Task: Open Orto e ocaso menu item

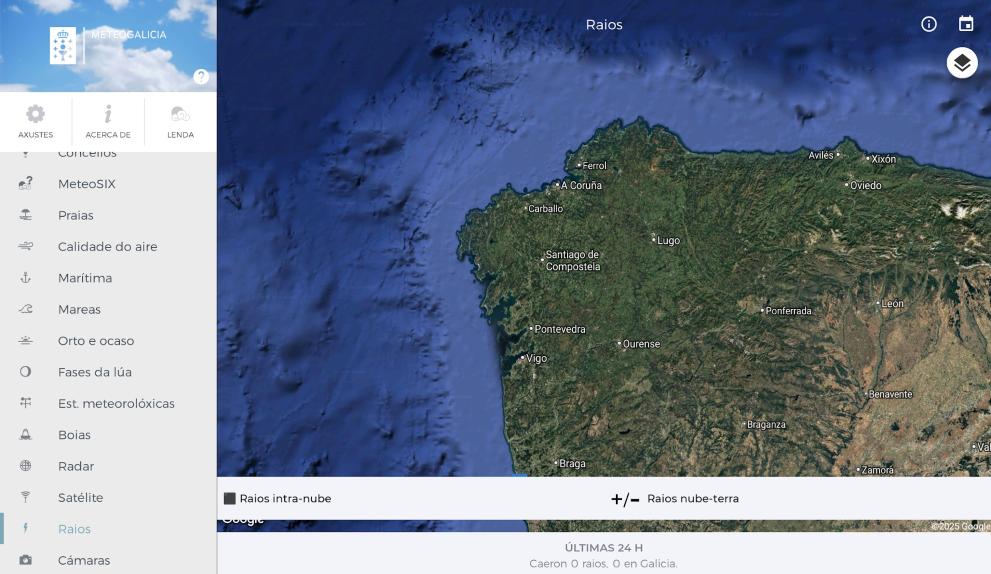Action: [x=108, y=341]
